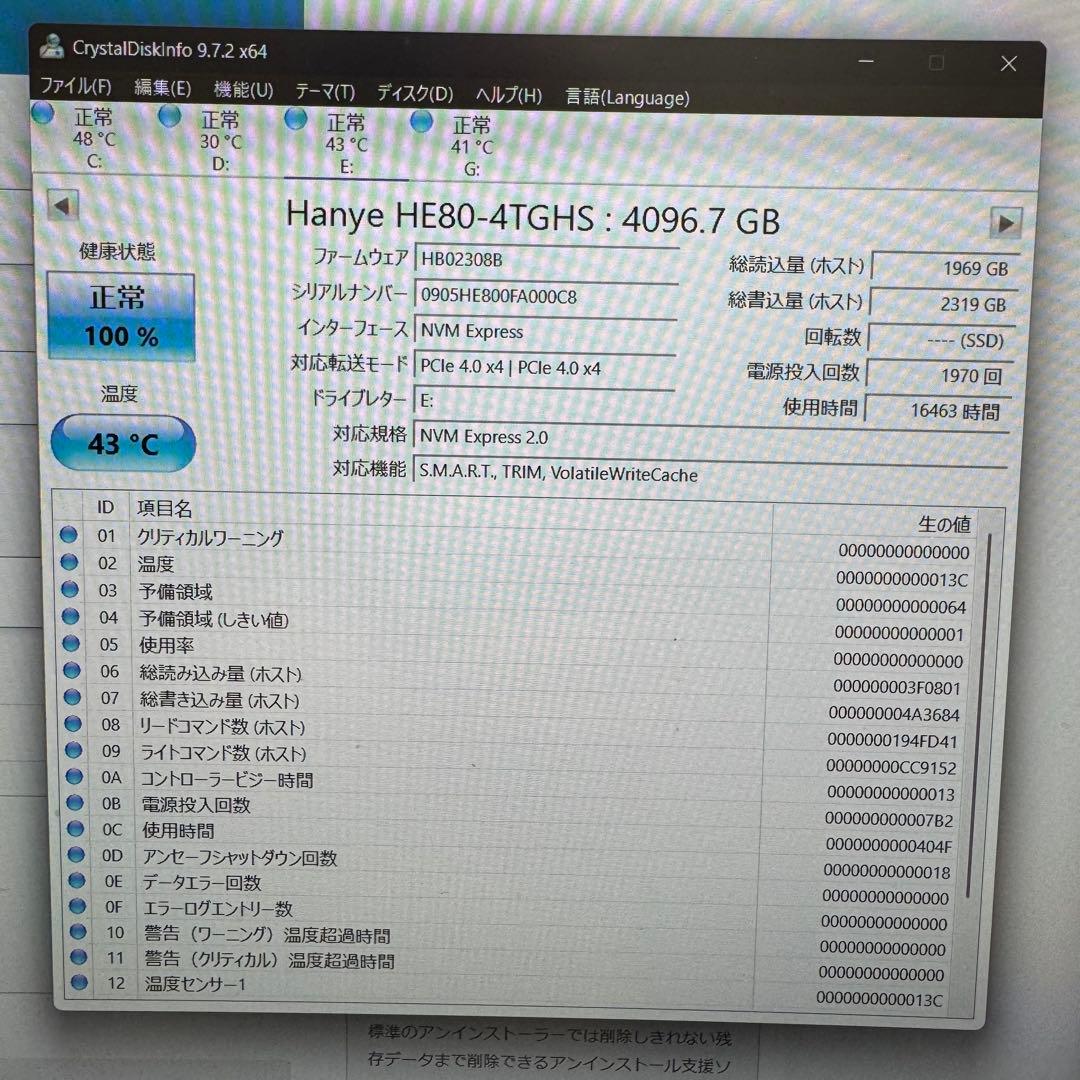The height and width of the screenshot is (1080, 1080).
Task: Open the テーマ(T) menu
Action: [x=324, y=92]
